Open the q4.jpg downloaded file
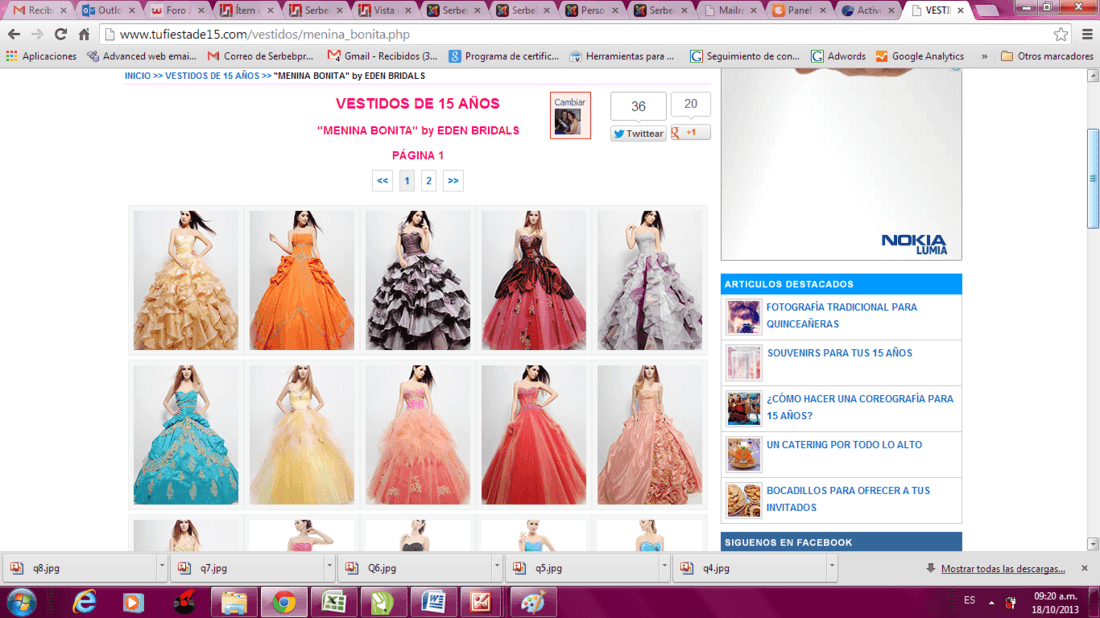The height and width of the screenshot is (618, 1100). pyautogui.click(x=749, y=568)
